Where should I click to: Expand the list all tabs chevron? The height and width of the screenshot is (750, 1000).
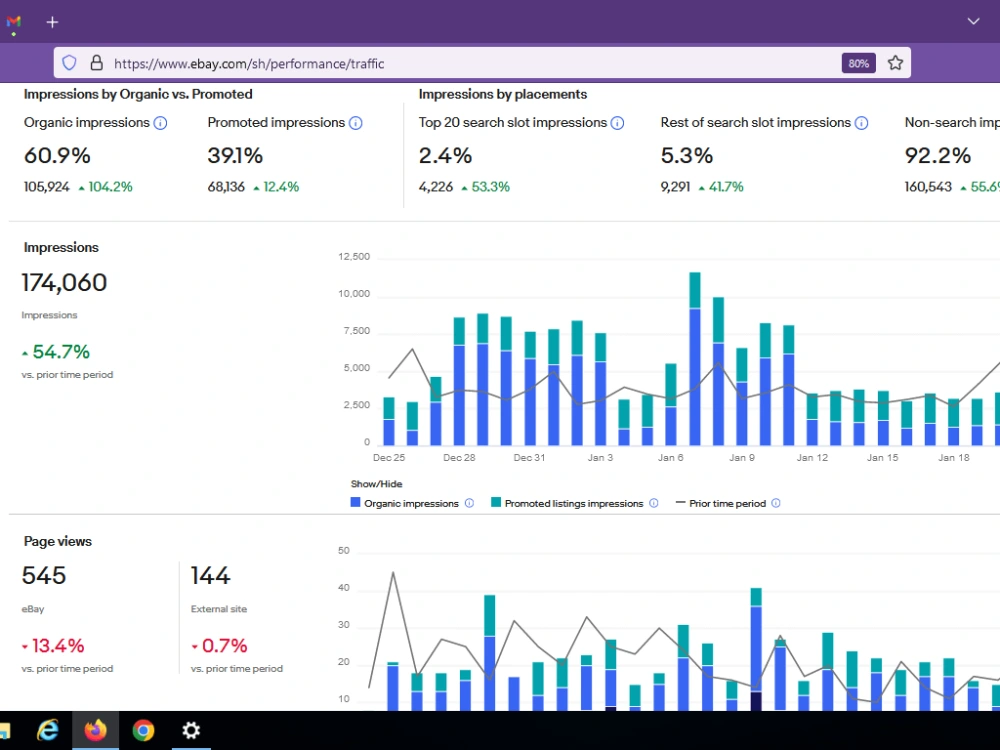point(973,21)
